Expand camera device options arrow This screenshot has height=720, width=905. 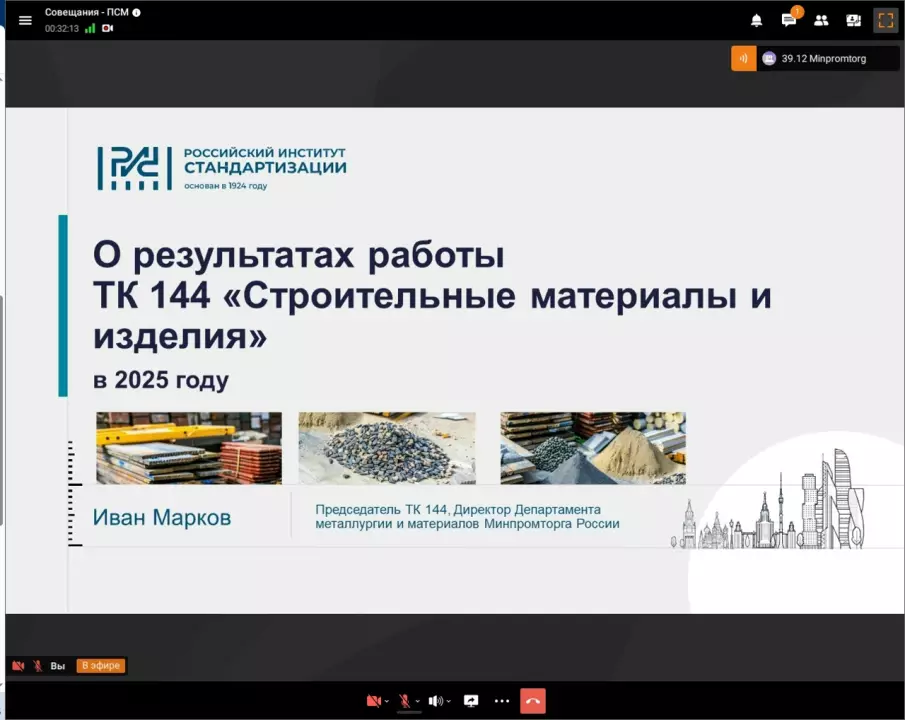pos(387,702)
